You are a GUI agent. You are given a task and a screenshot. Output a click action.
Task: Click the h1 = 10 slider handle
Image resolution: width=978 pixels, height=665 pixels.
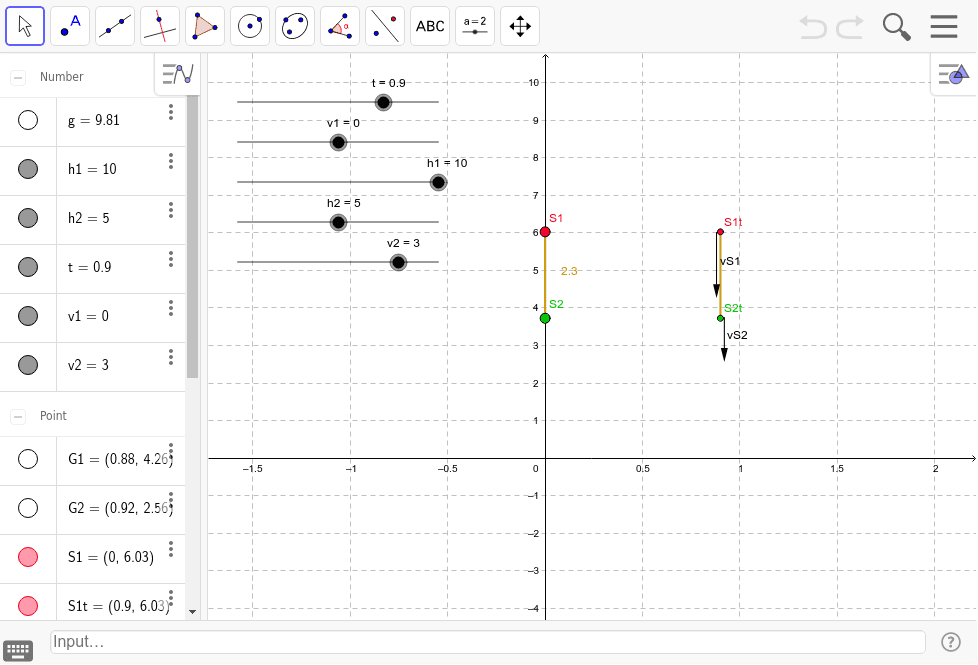tap(438, 182)
